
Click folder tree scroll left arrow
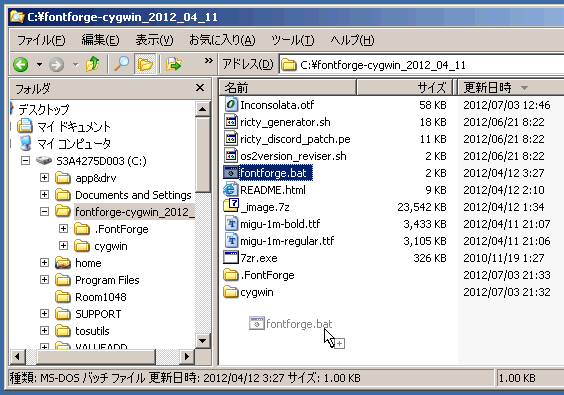point(17,357)
